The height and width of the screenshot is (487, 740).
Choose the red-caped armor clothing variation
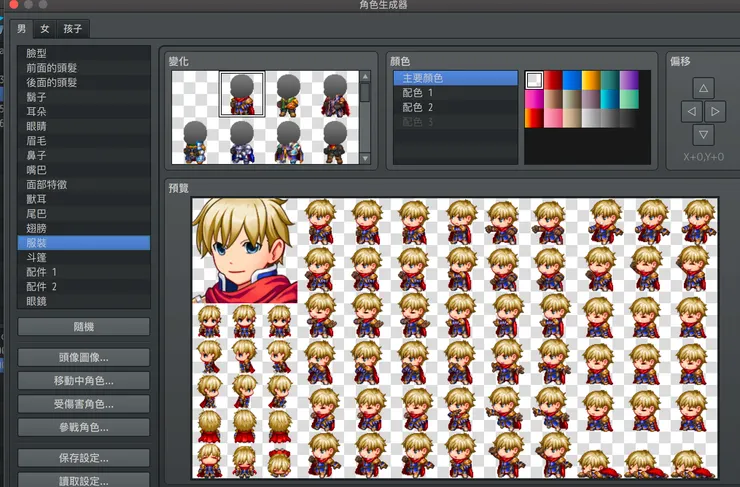click(x=242, y=94)
